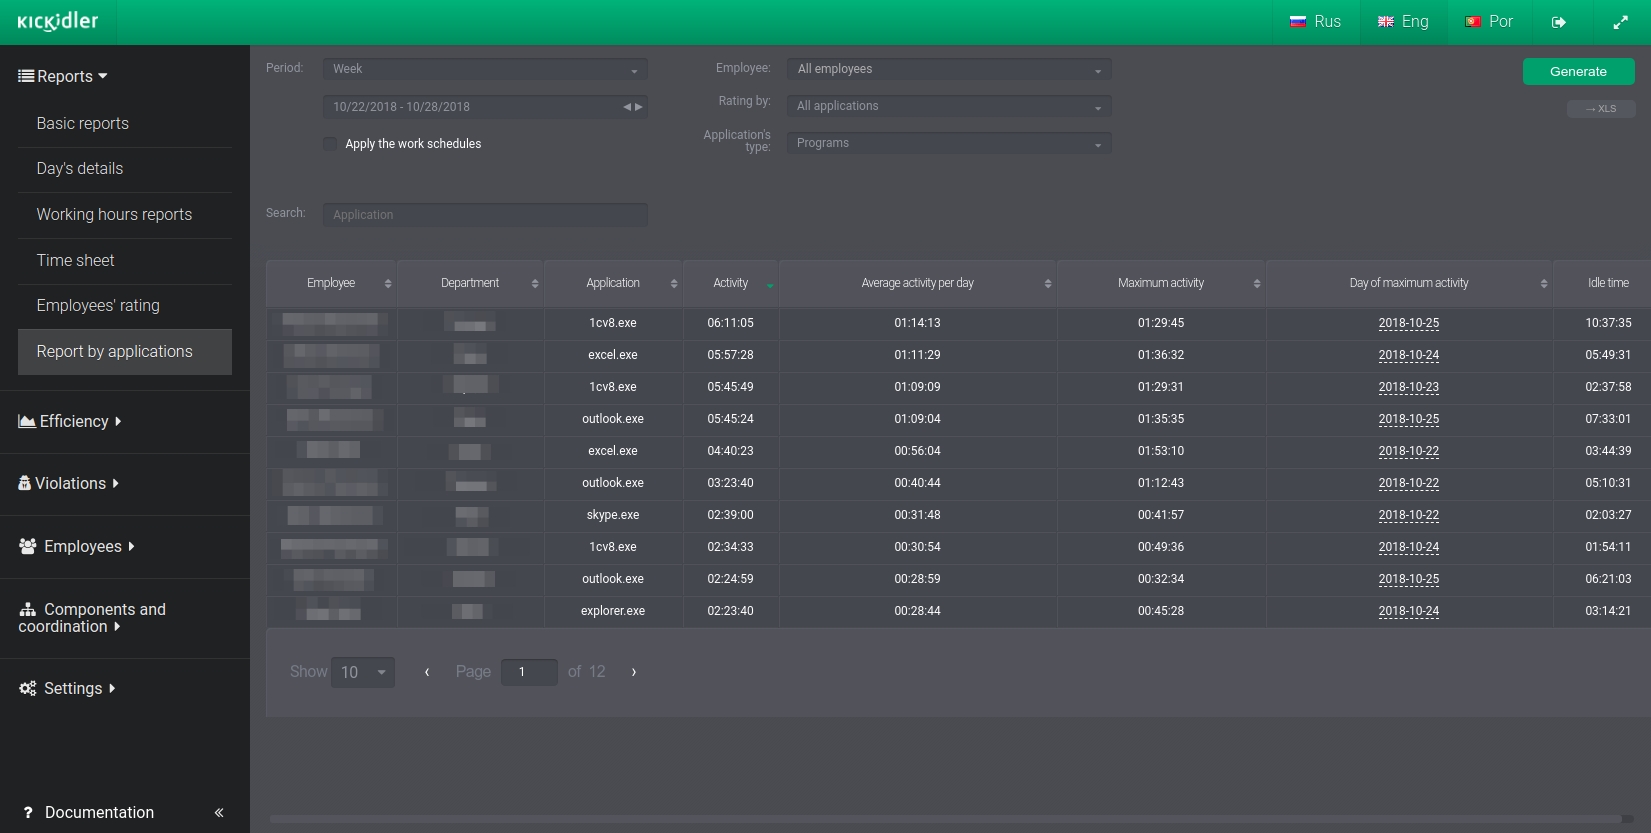
Task: Enable Apply the work schedules checkbox
Action: coord(330,144)
